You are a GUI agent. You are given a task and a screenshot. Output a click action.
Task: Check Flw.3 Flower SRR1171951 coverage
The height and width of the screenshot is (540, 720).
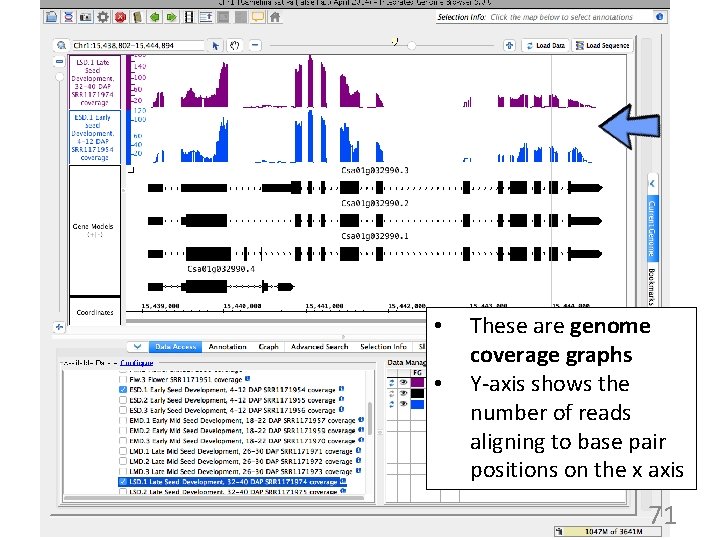coord(123,379)
